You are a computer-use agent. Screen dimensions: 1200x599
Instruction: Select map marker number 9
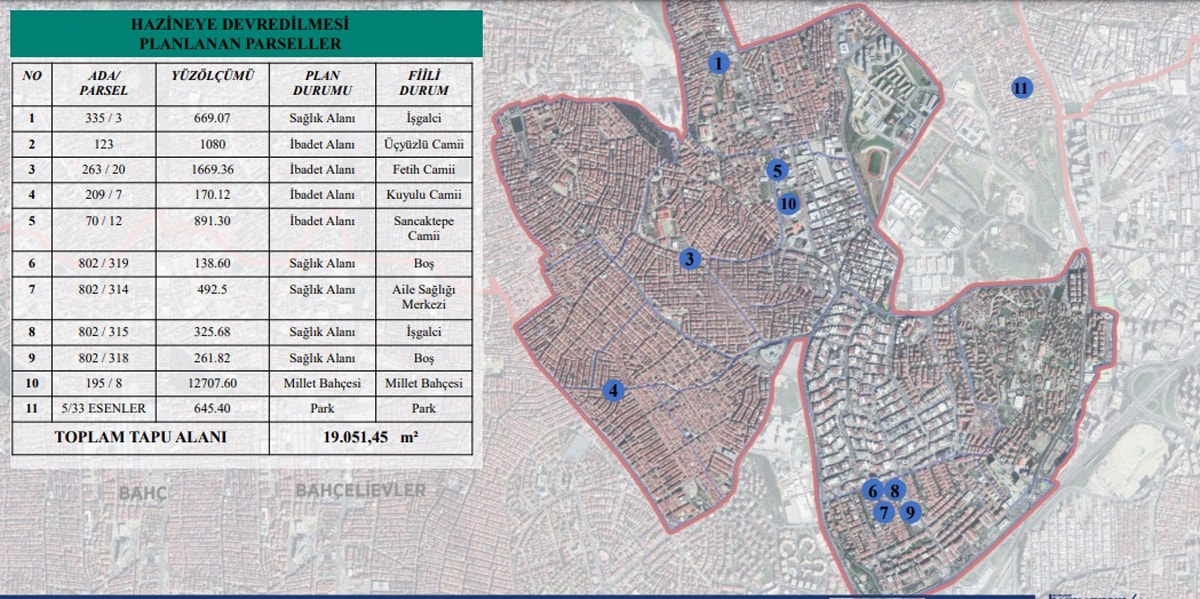coord(910,512)
